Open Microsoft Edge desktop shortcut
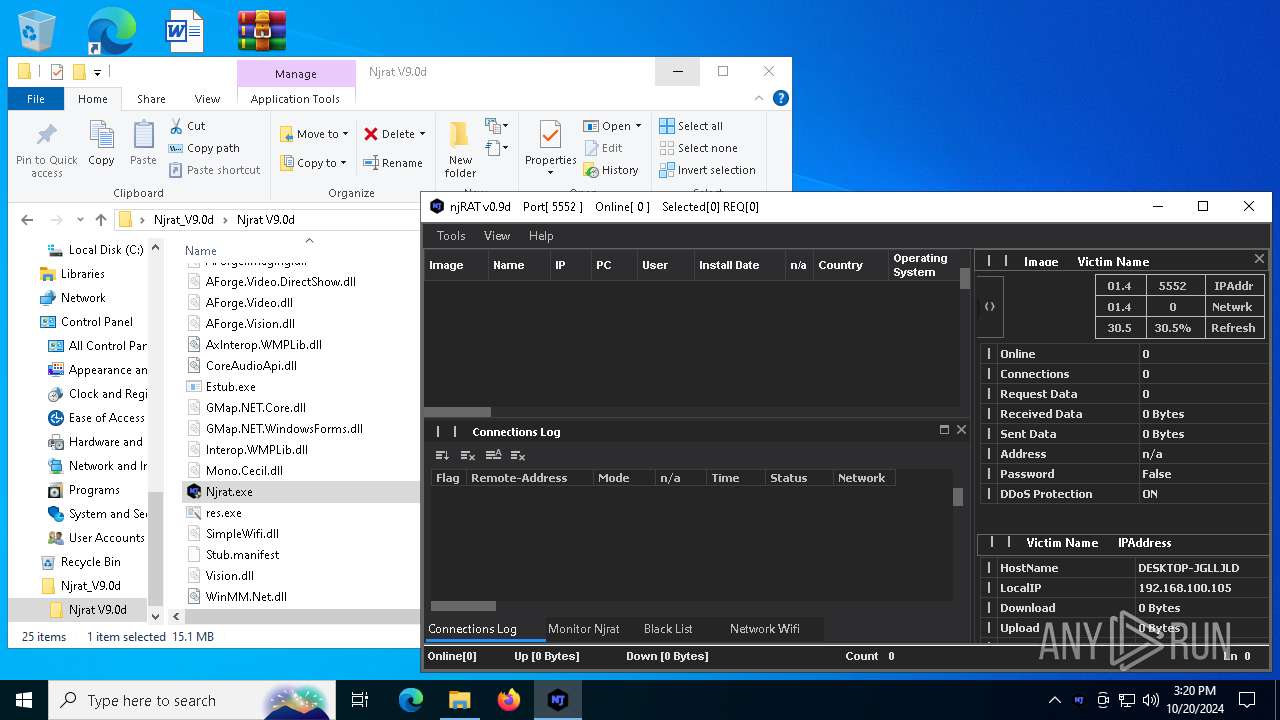 (x=111, y=31)
